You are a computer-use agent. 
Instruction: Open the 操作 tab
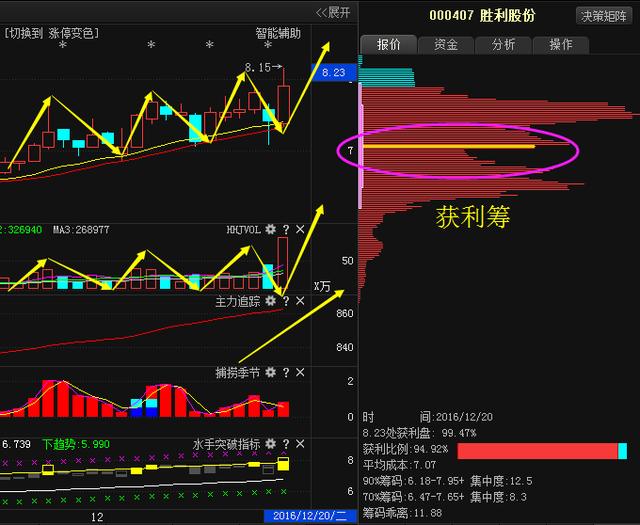coord(561,45)
